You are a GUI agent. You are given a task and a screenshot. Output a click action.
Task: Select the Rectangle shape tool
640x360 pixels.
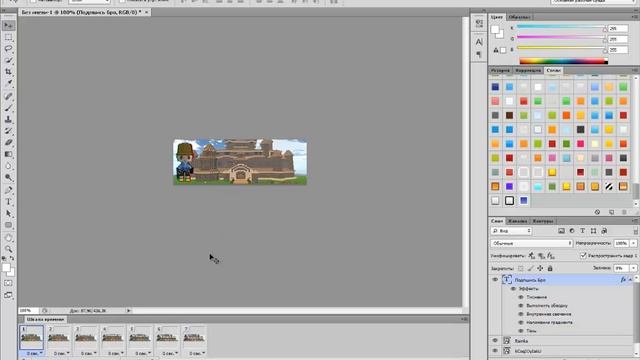coord(8,225)
